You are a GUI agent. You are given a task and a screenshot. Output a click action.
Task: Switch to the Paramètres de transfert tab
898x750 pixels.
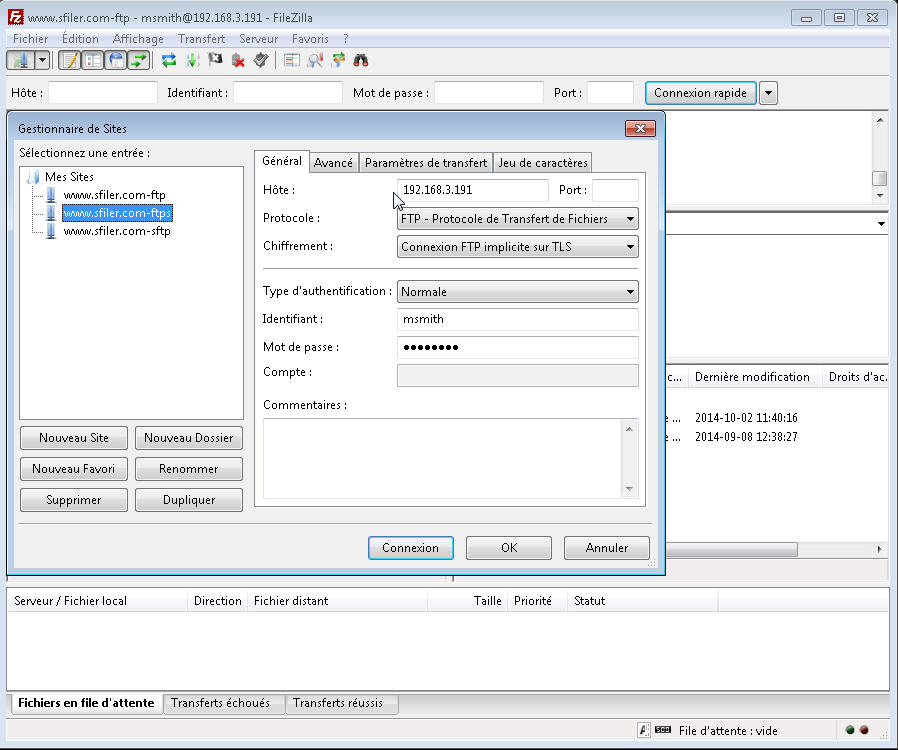(426, 163)
